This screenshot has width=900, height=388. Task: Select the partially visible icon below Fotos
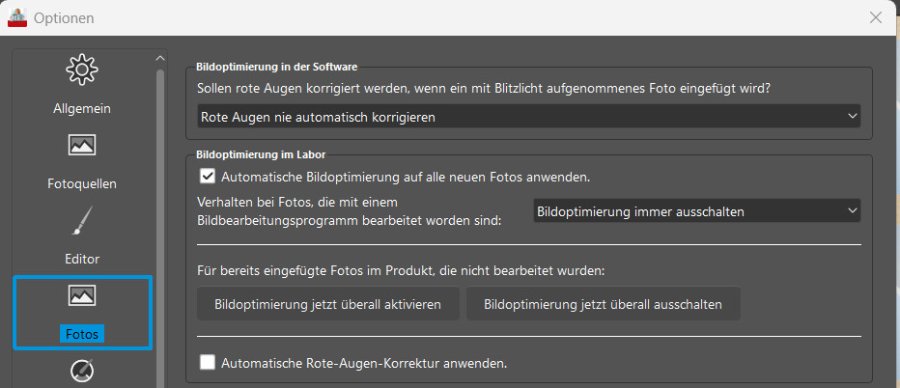click(82, 372)
